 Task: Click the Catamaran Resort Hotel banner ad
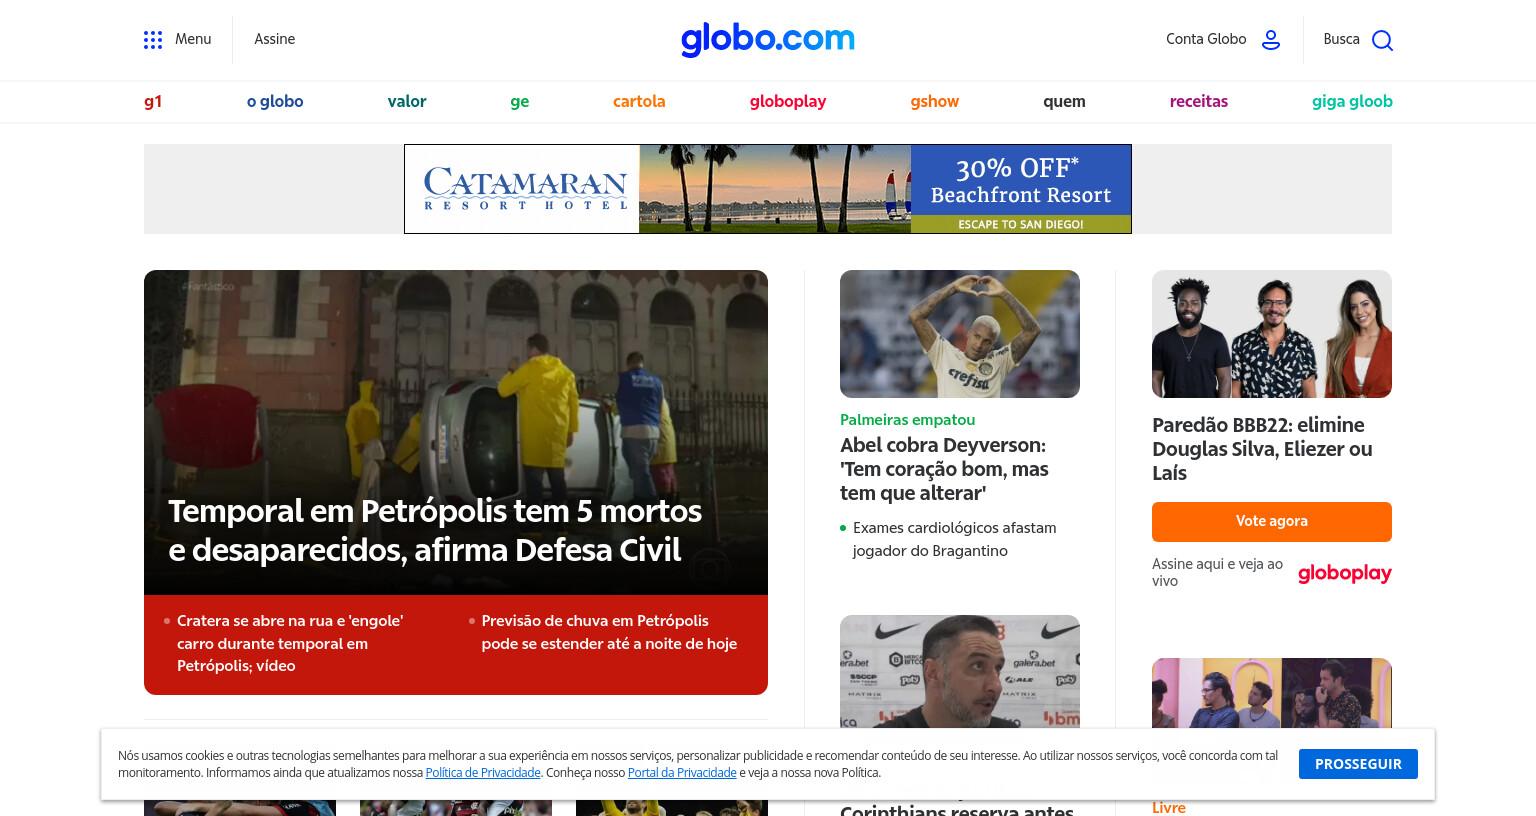coord(768,189)
